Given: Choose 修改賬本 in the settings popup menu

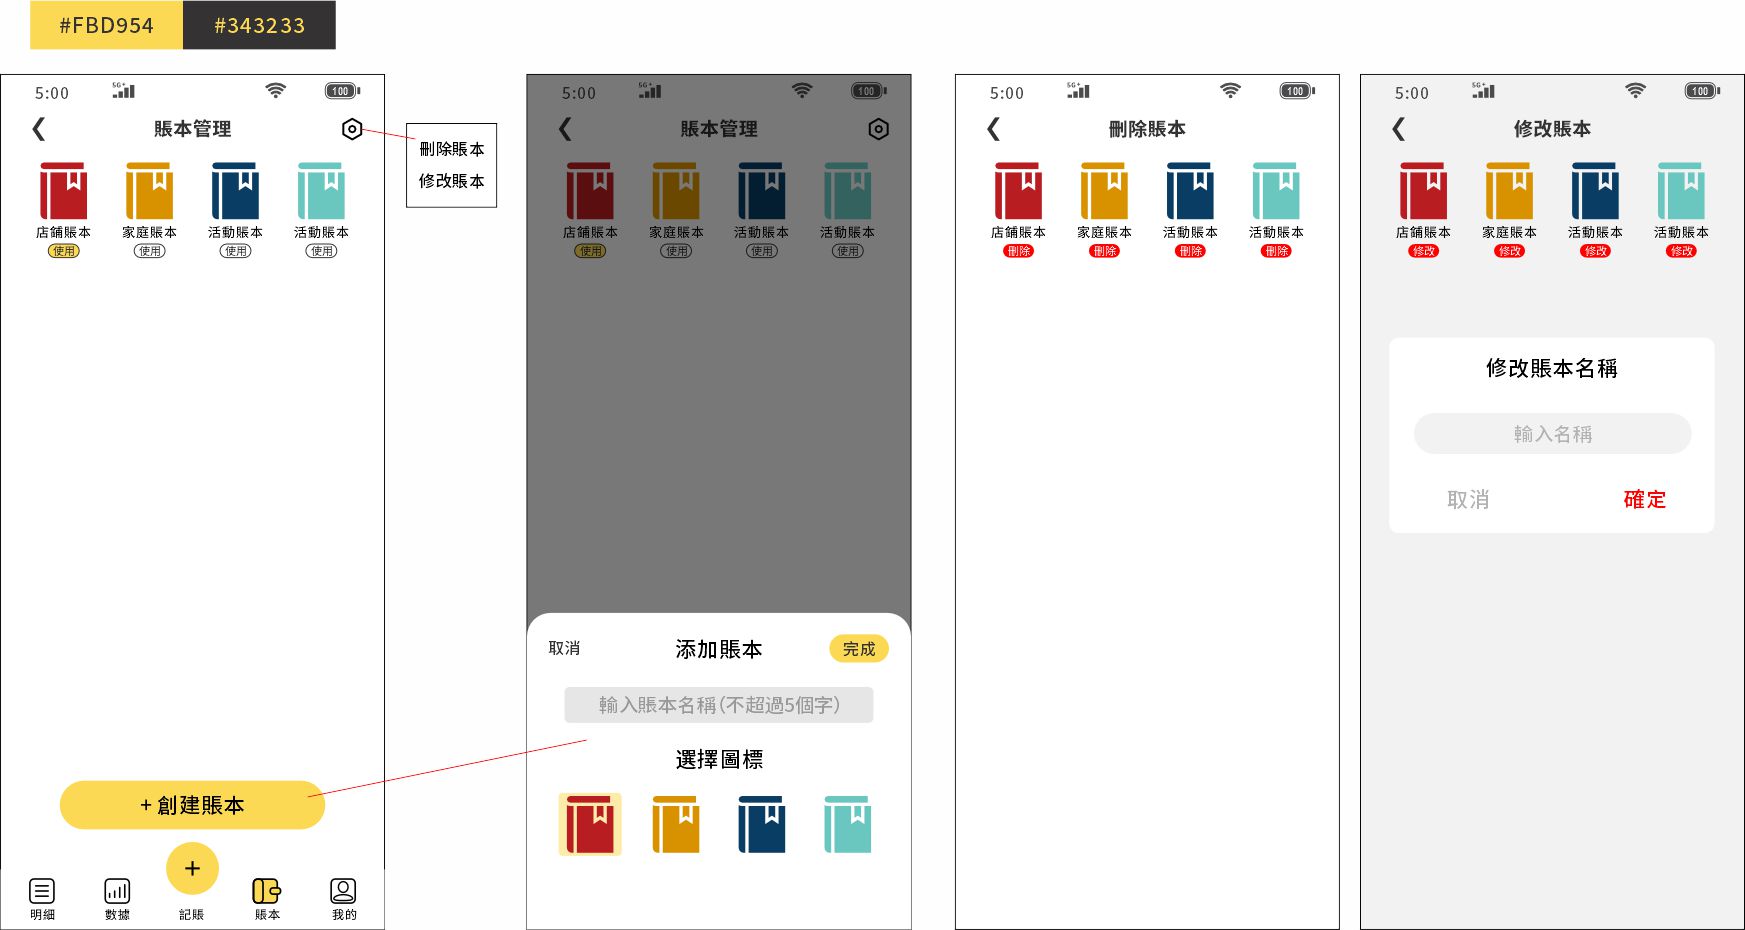Looking at the screenshot, I should 451,181.
